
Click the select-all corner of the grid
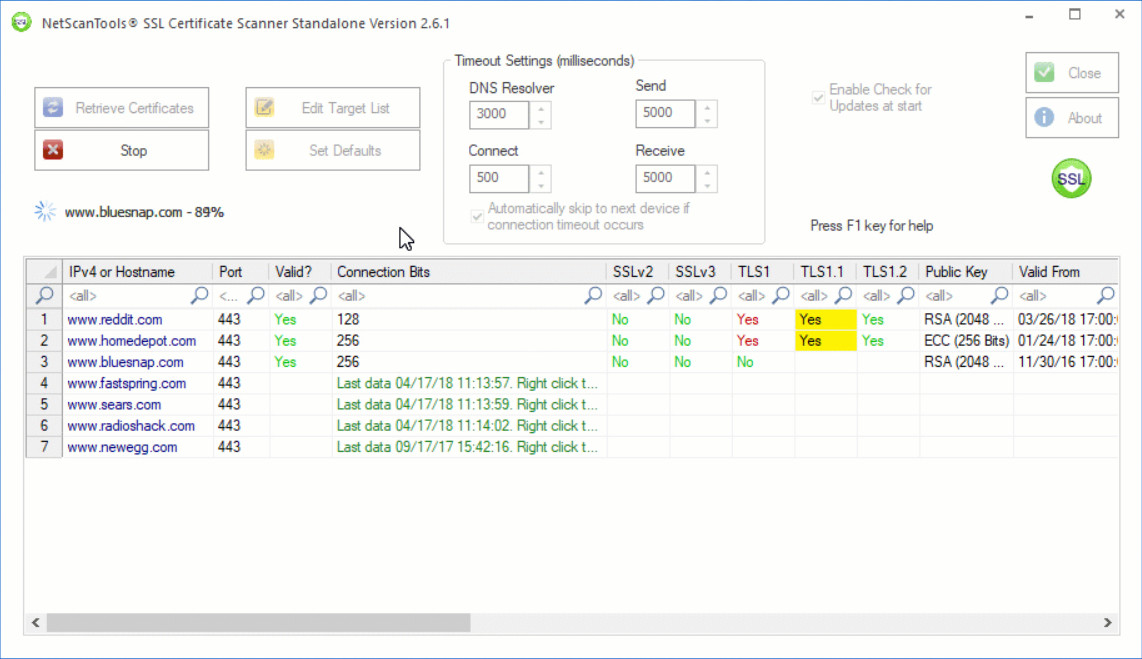pyautogui.click(x=44, y=272)
